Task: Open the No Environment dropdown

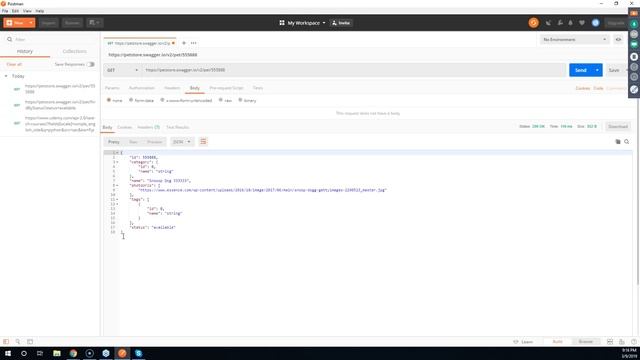Action: [574, 40]
